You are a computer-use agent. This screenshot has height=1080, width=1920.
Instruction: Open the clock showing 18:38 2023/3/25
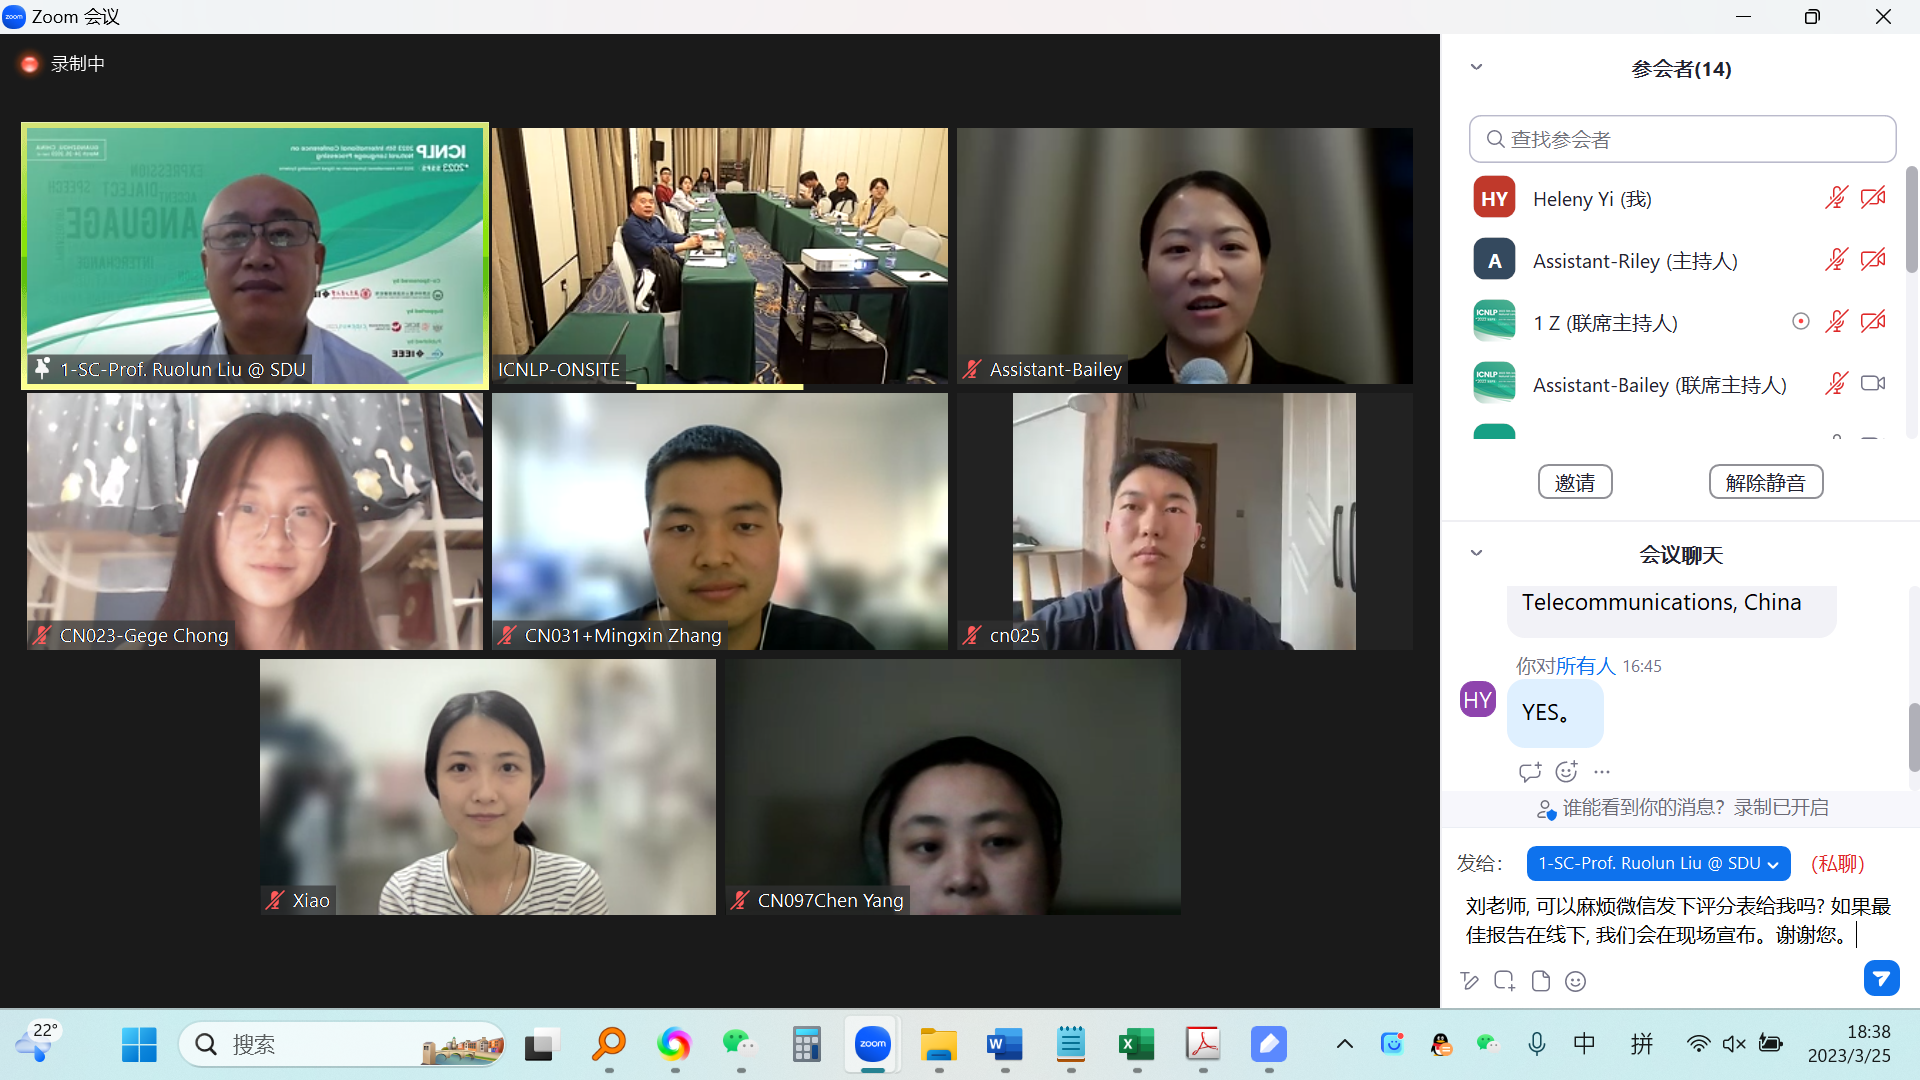[1849, 1044]
